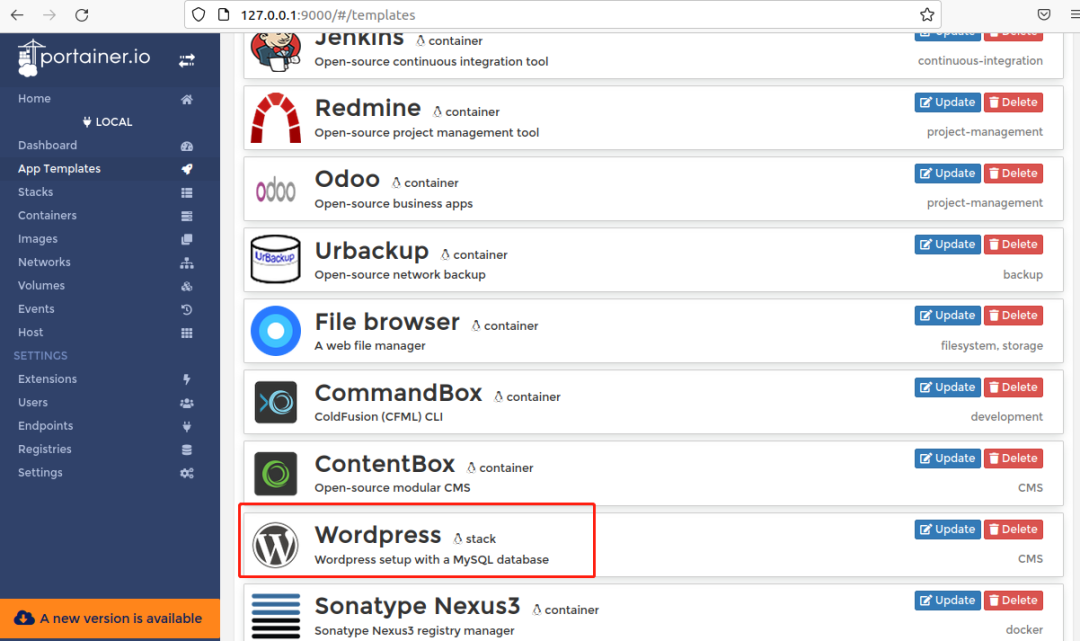This screenshot has width=1080, height=641.
Task: Click the Home house icon in sidebar
Action: 187,99
